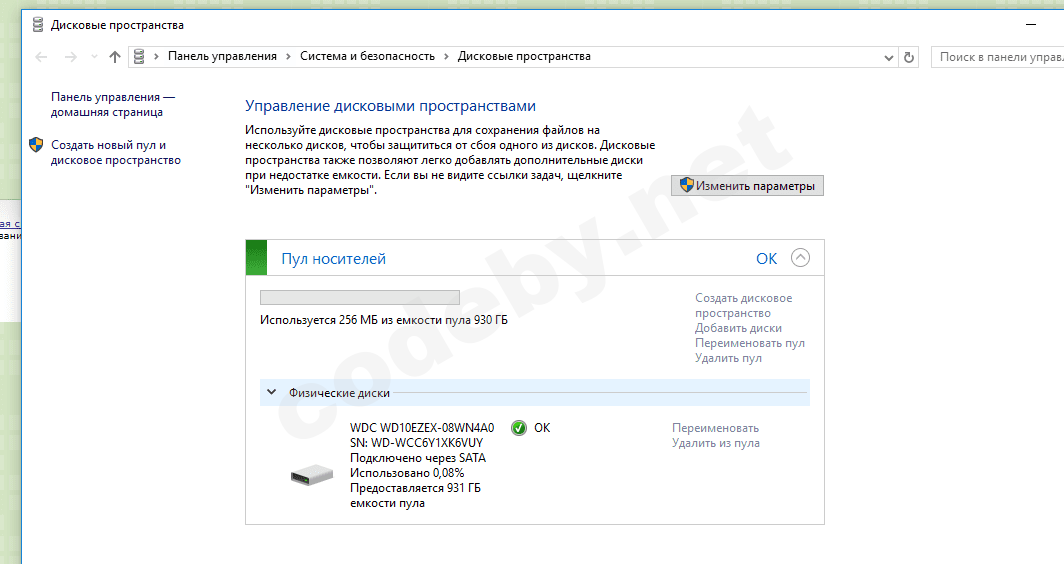Focus the 'Поиск в панели управления' search box
The height and width of the screenshot is (564, 1064).
997,57
